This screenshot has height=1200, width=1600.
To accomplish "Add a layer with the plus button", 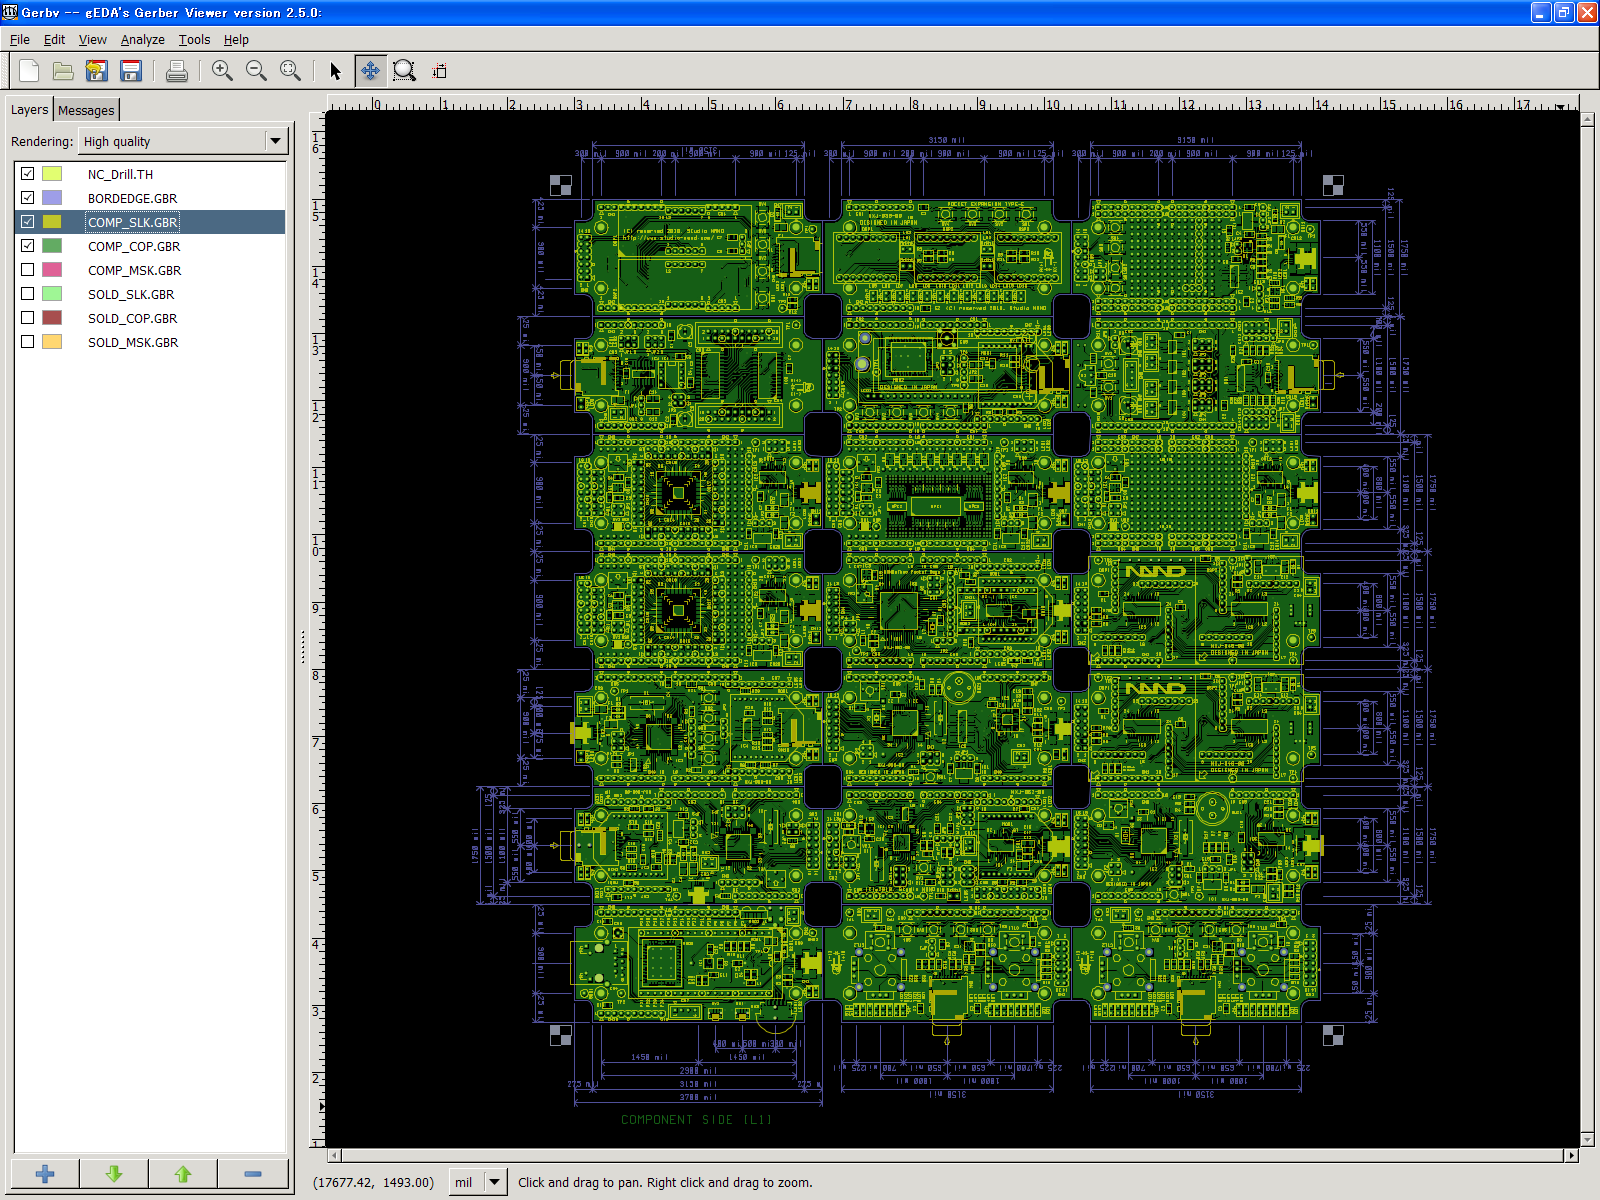I will pyautogui.click(x=45, y=1173).
